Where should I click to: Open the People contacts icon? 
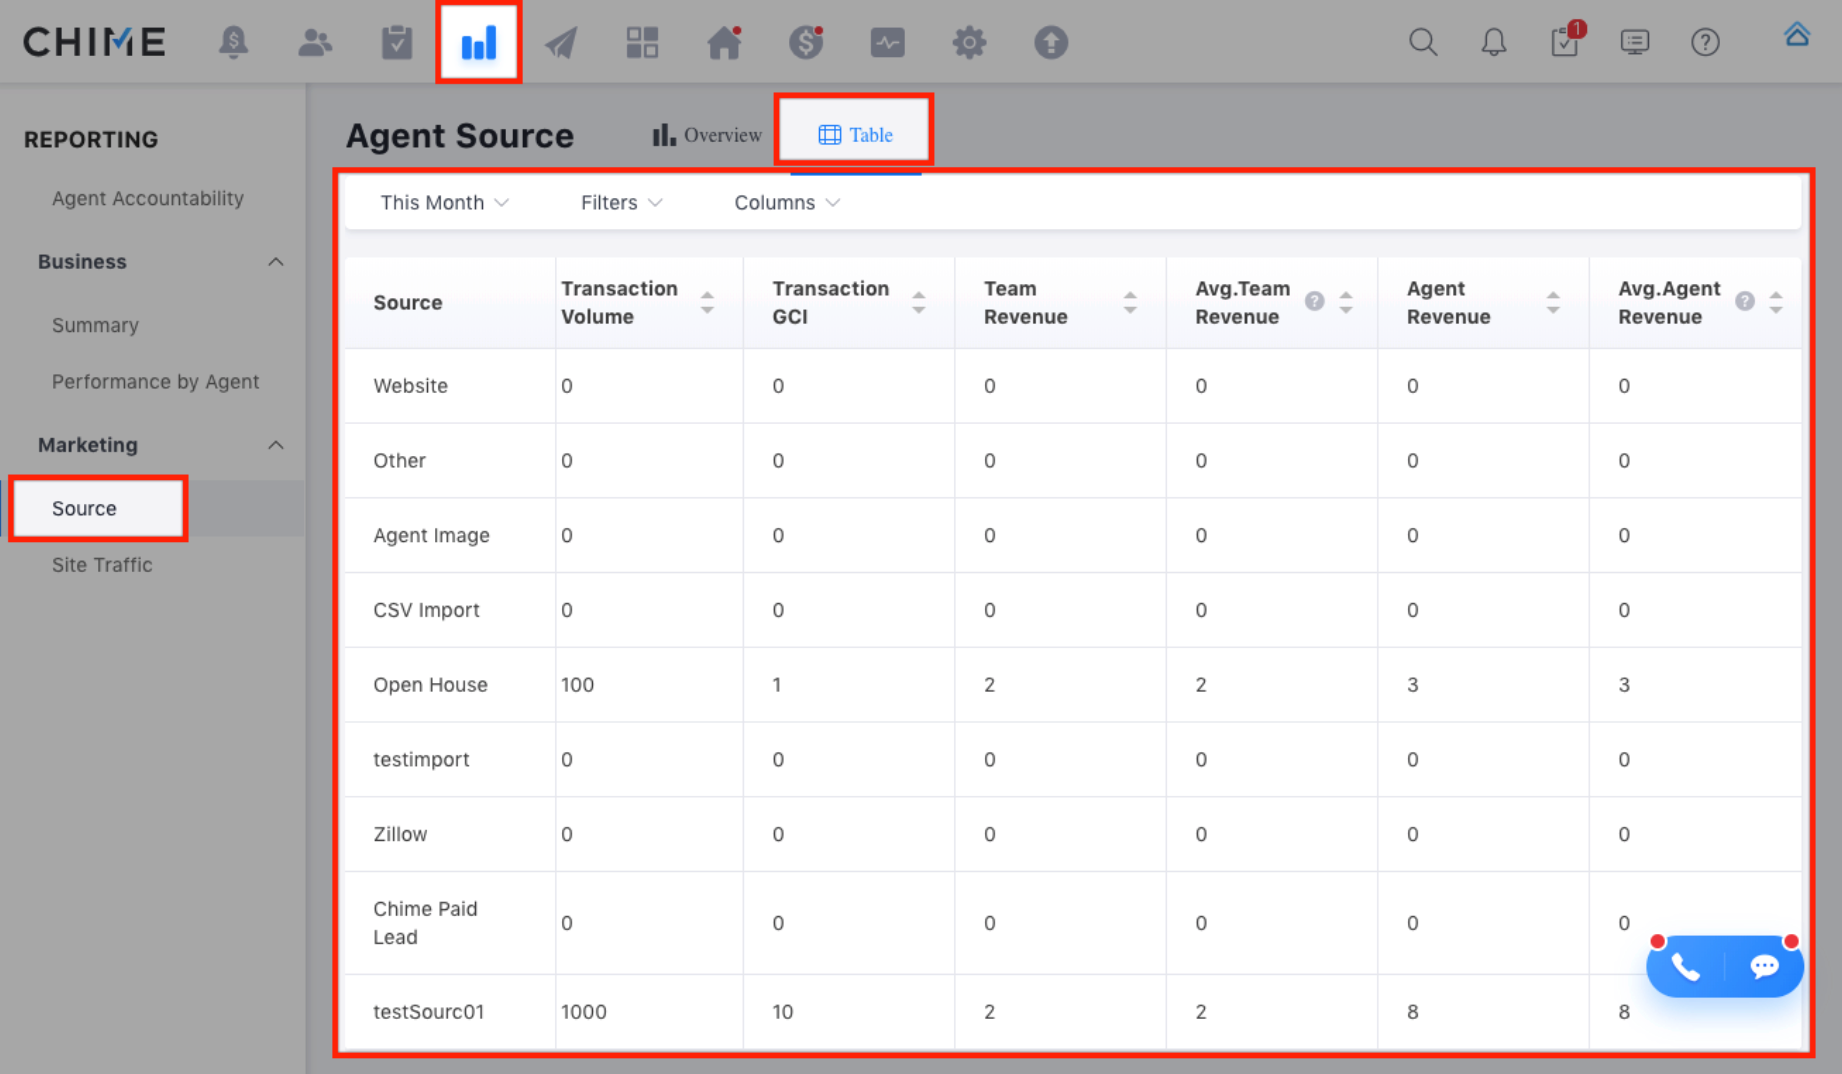coord(315,42)
